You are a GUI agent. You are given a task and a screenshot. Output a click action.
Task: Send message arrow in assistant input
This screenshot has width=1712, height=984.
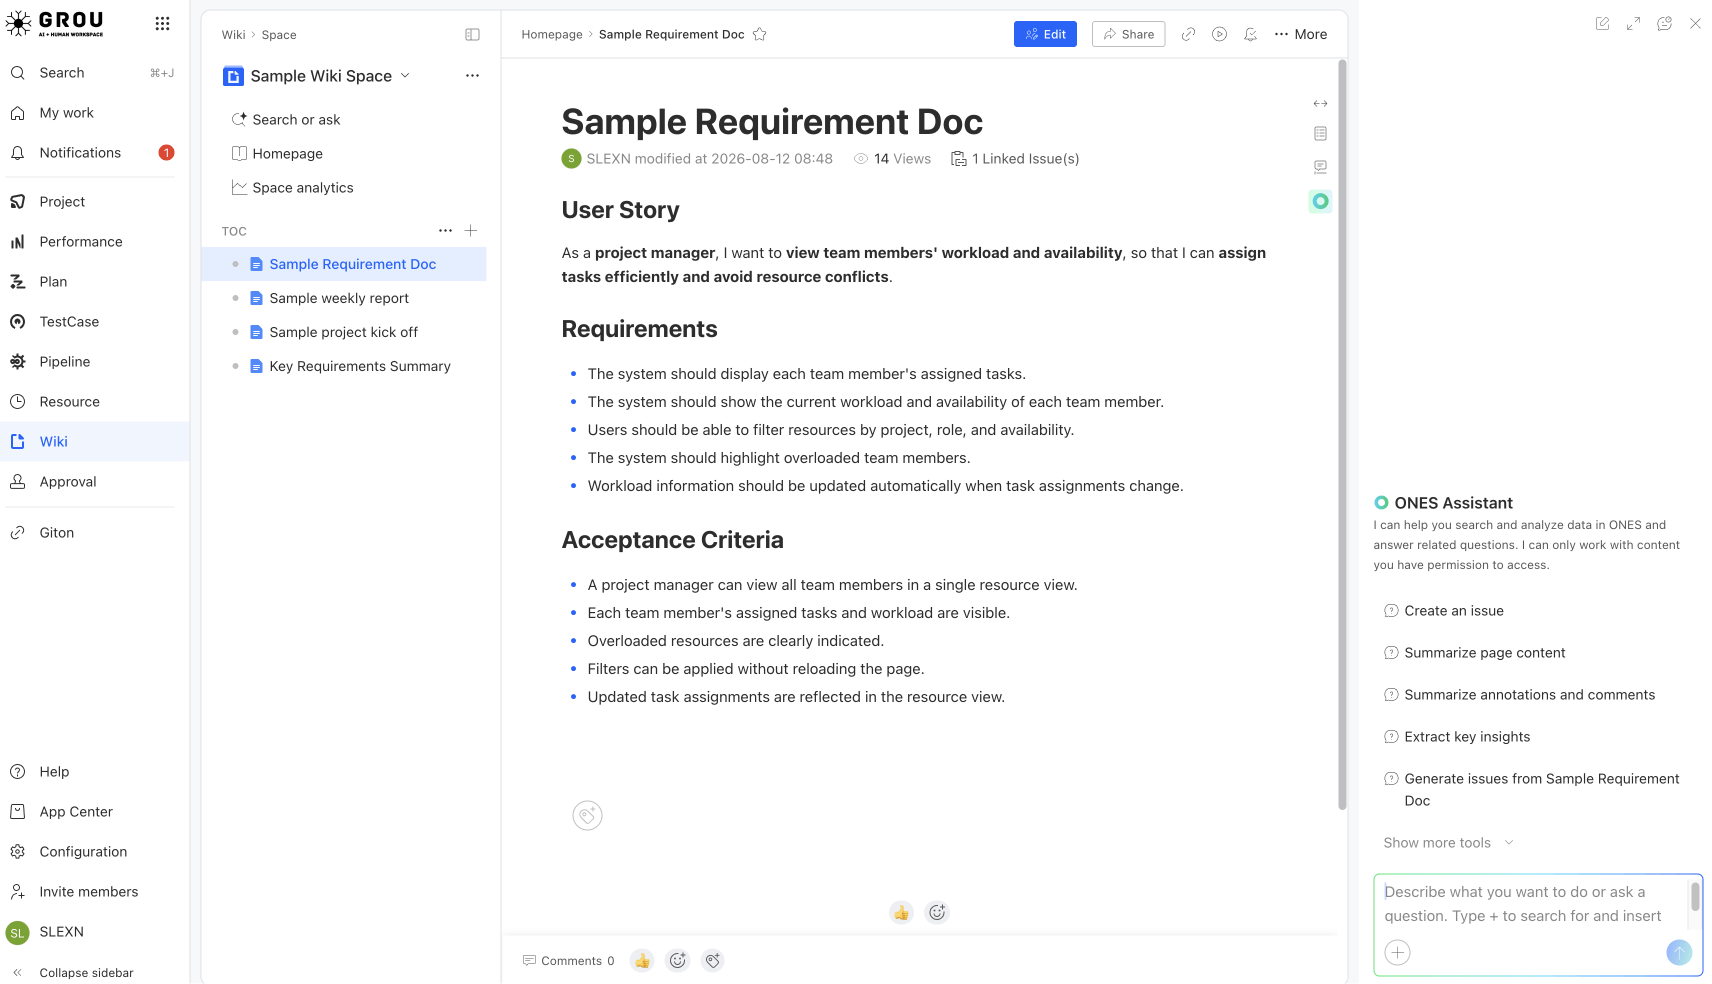tap(1679, 952)
